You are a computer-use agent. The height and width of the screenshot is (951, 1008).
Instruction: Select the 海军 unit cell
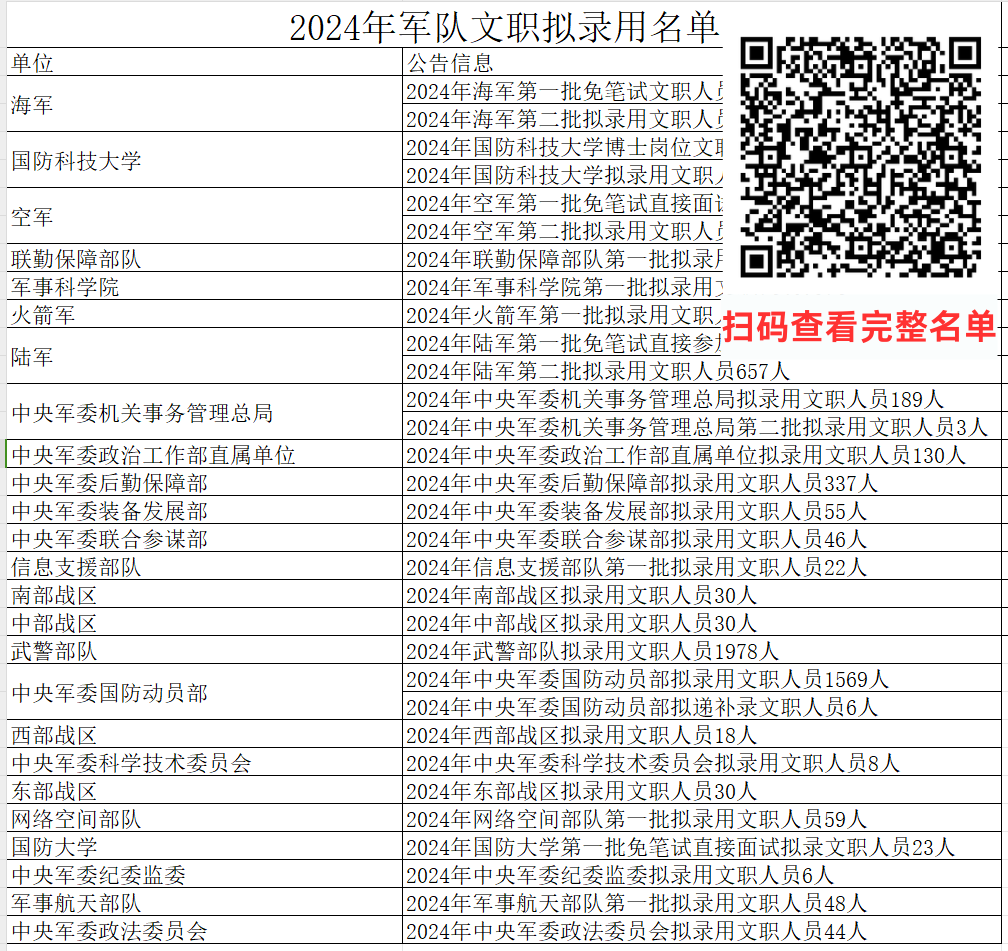pos(204,104)
